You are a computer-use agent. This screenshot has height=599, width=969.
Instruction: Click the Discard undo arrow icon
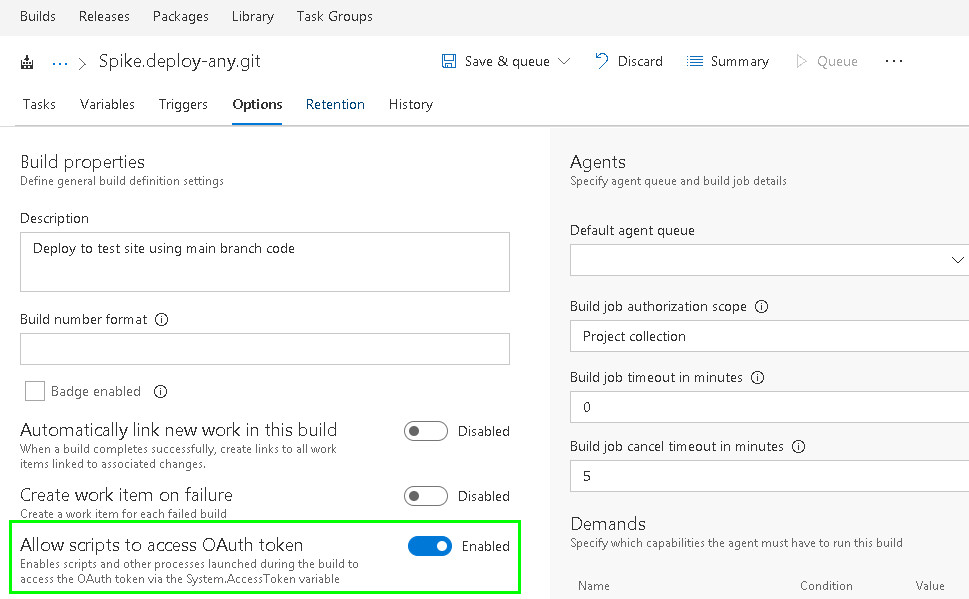point(601,61)
